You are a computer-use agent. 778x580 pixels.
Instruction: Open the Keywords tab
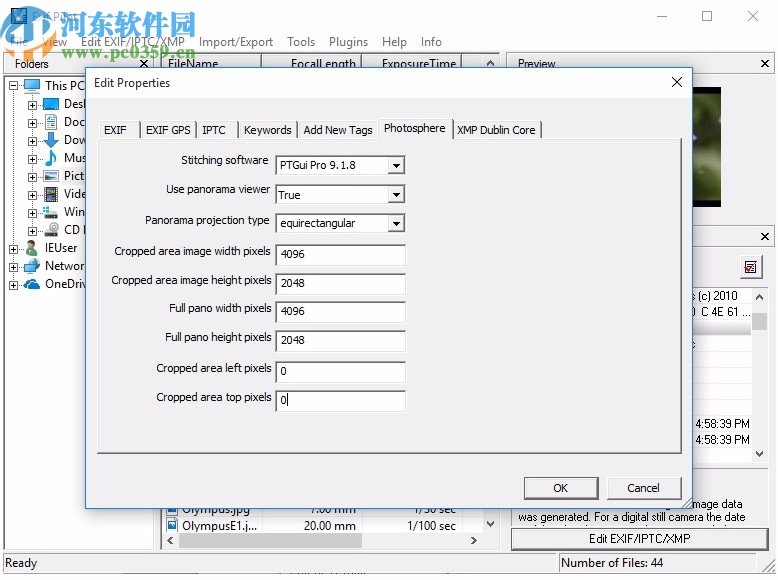(267, 130)
